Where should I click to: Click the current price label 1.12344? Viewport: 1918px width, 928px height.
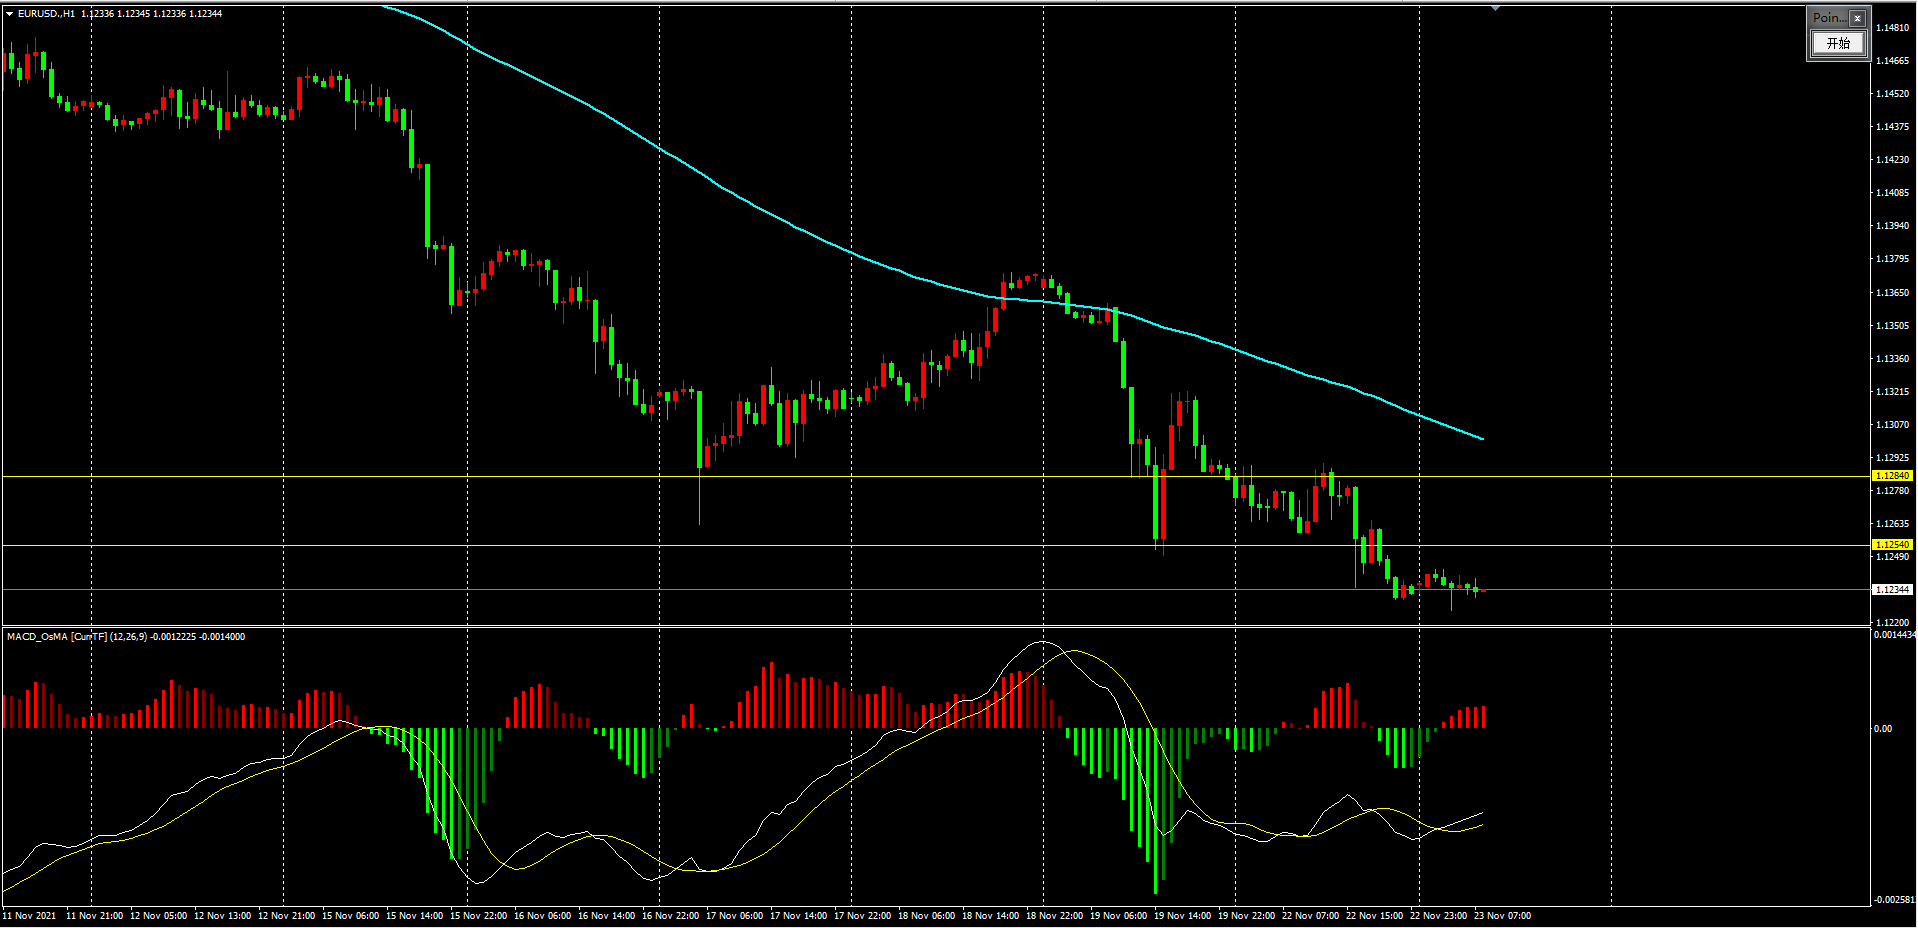1891,590
